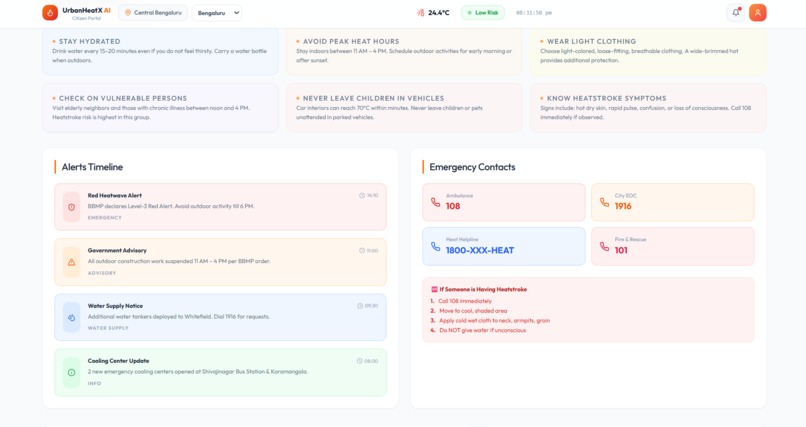The image size is (806, 427).
Task: Call the 1800-XXX-HEAT helpline card
Action: (504, 247)
